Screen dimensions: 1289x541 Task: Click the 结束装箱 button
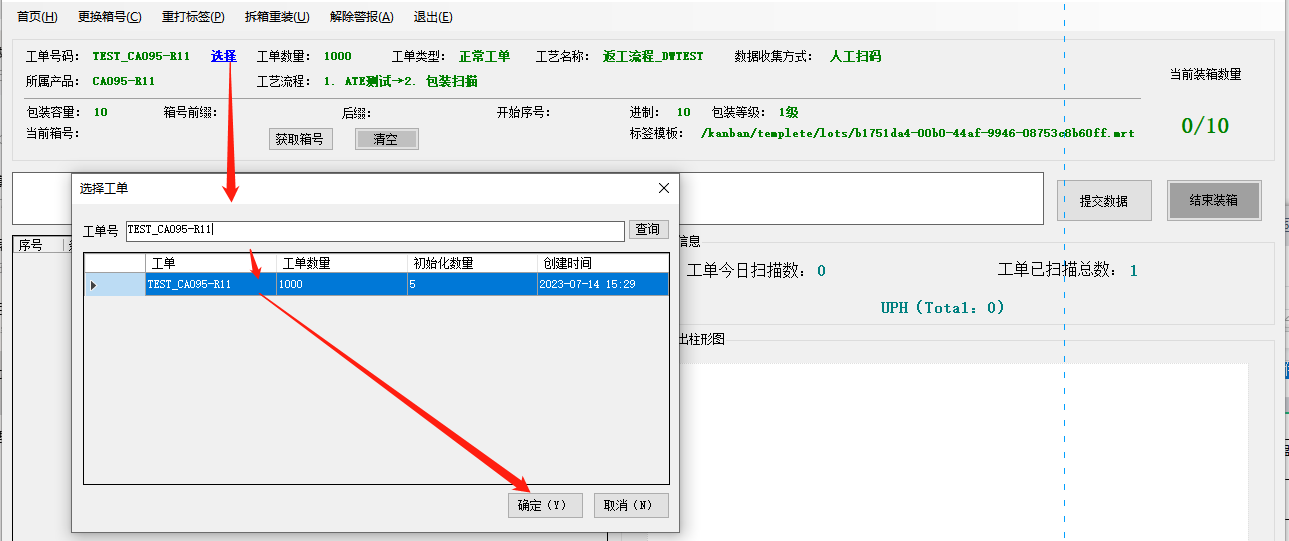(x=1214, y=201)
